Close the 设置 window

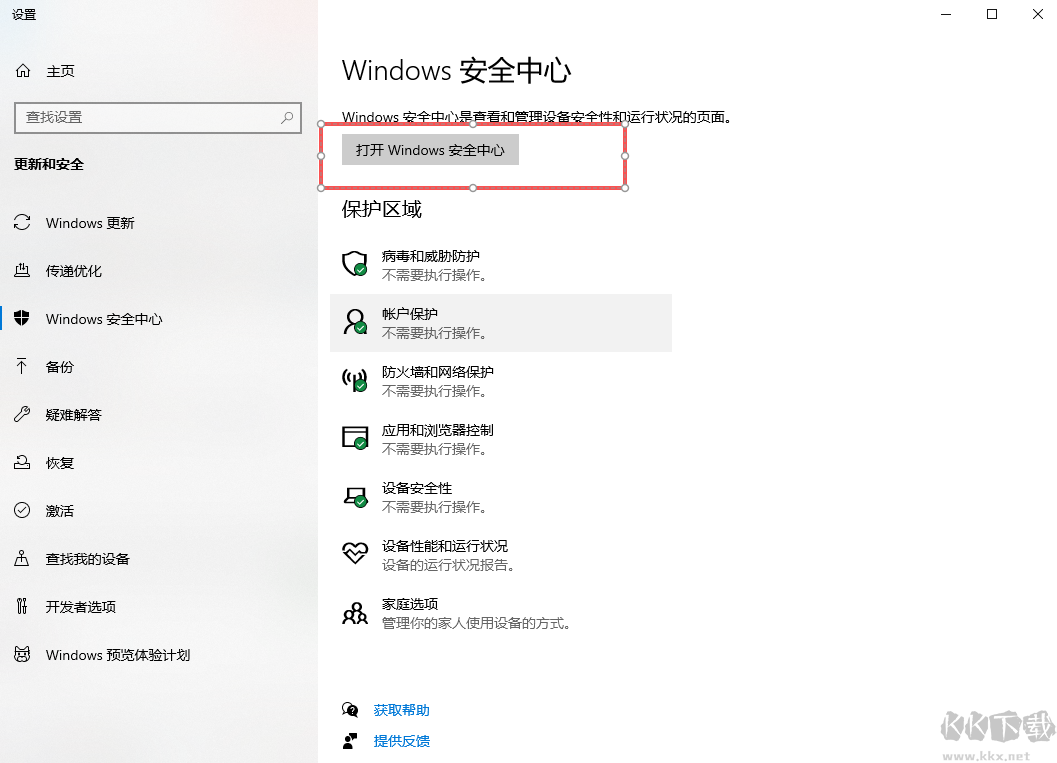point(1037,14)
